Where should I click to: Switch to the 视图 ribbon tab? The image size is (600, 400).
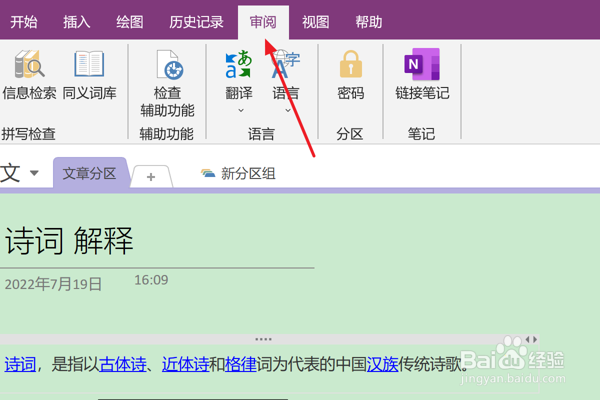[316, 22]
